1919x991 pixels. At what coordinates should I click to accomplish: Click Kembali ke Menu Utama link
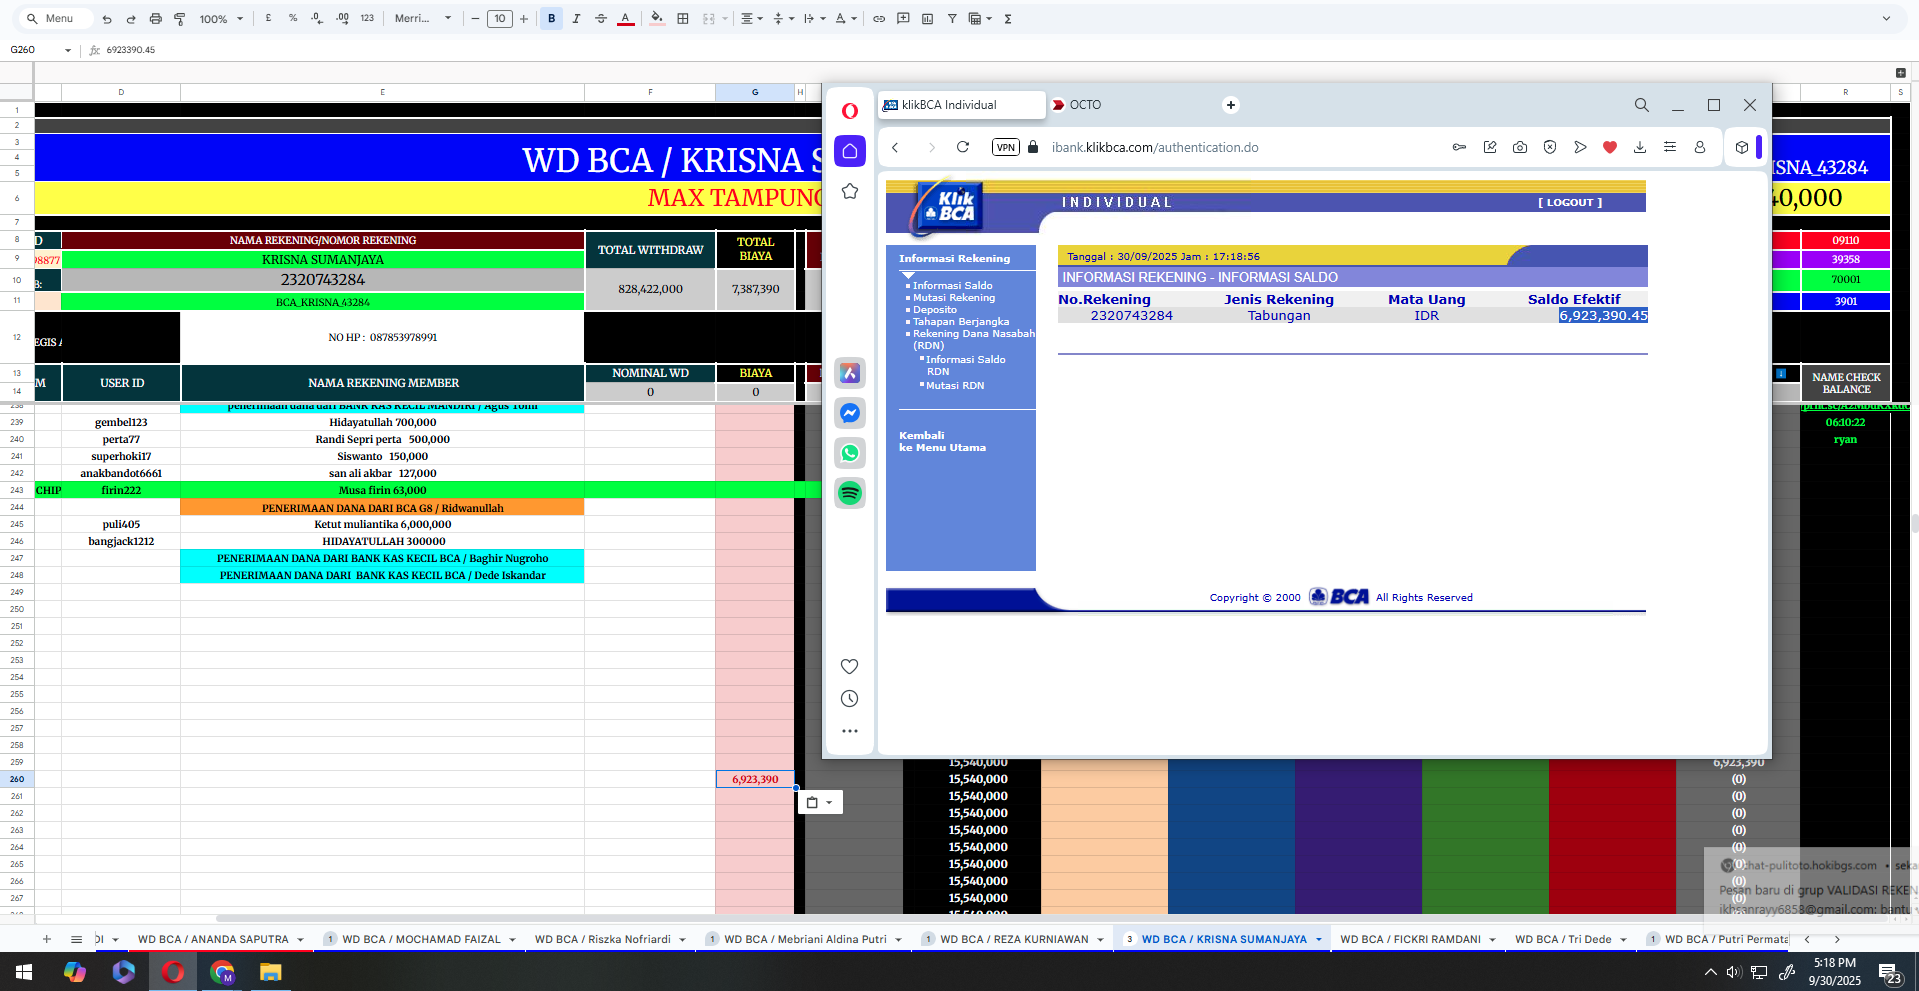pos(942,442)
